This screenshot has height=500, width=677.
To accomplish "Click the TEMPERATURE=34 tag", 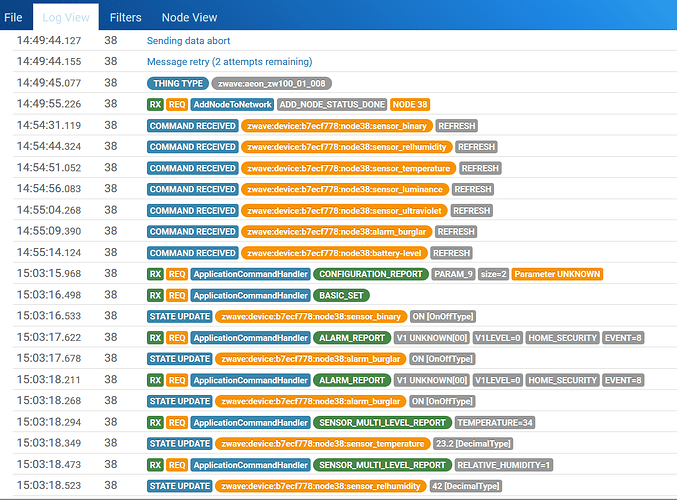I will tap(495, 422).
